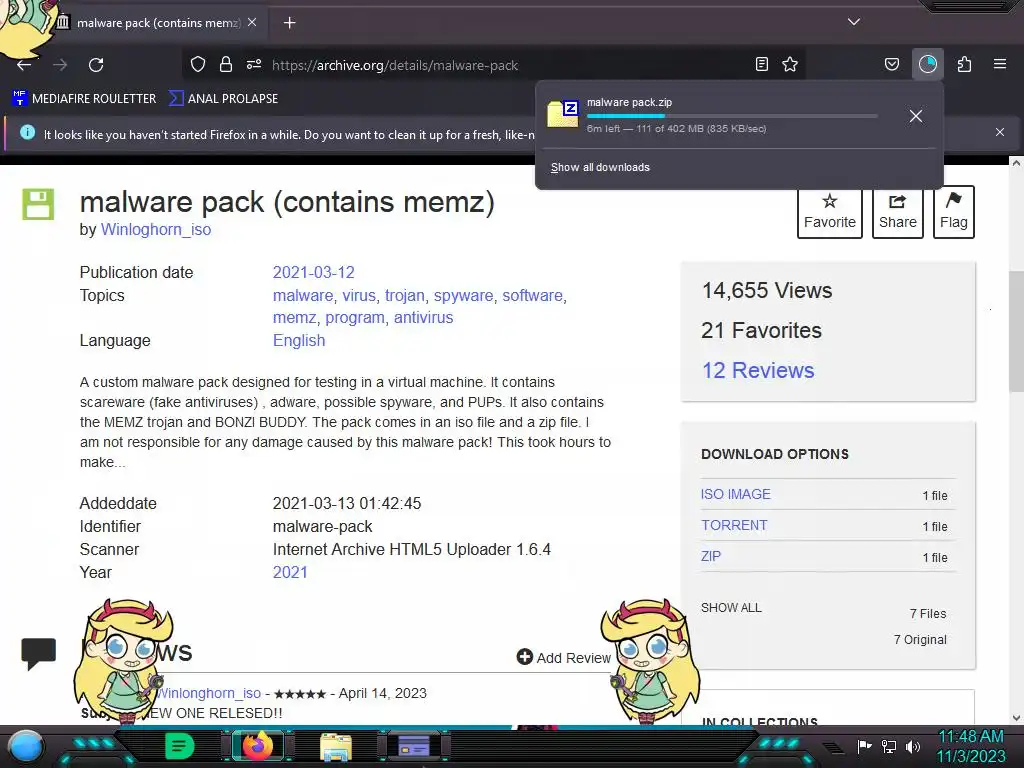The height and width of the screenshot is (768, 1024).
Task: Select the malware pack (contains memz) tab
Action: 159,23
